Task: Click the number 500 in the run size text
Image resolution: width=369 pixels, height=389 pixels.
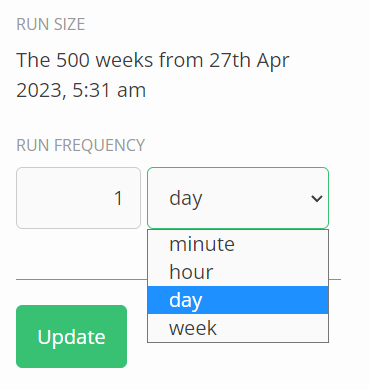Action: 73,60
